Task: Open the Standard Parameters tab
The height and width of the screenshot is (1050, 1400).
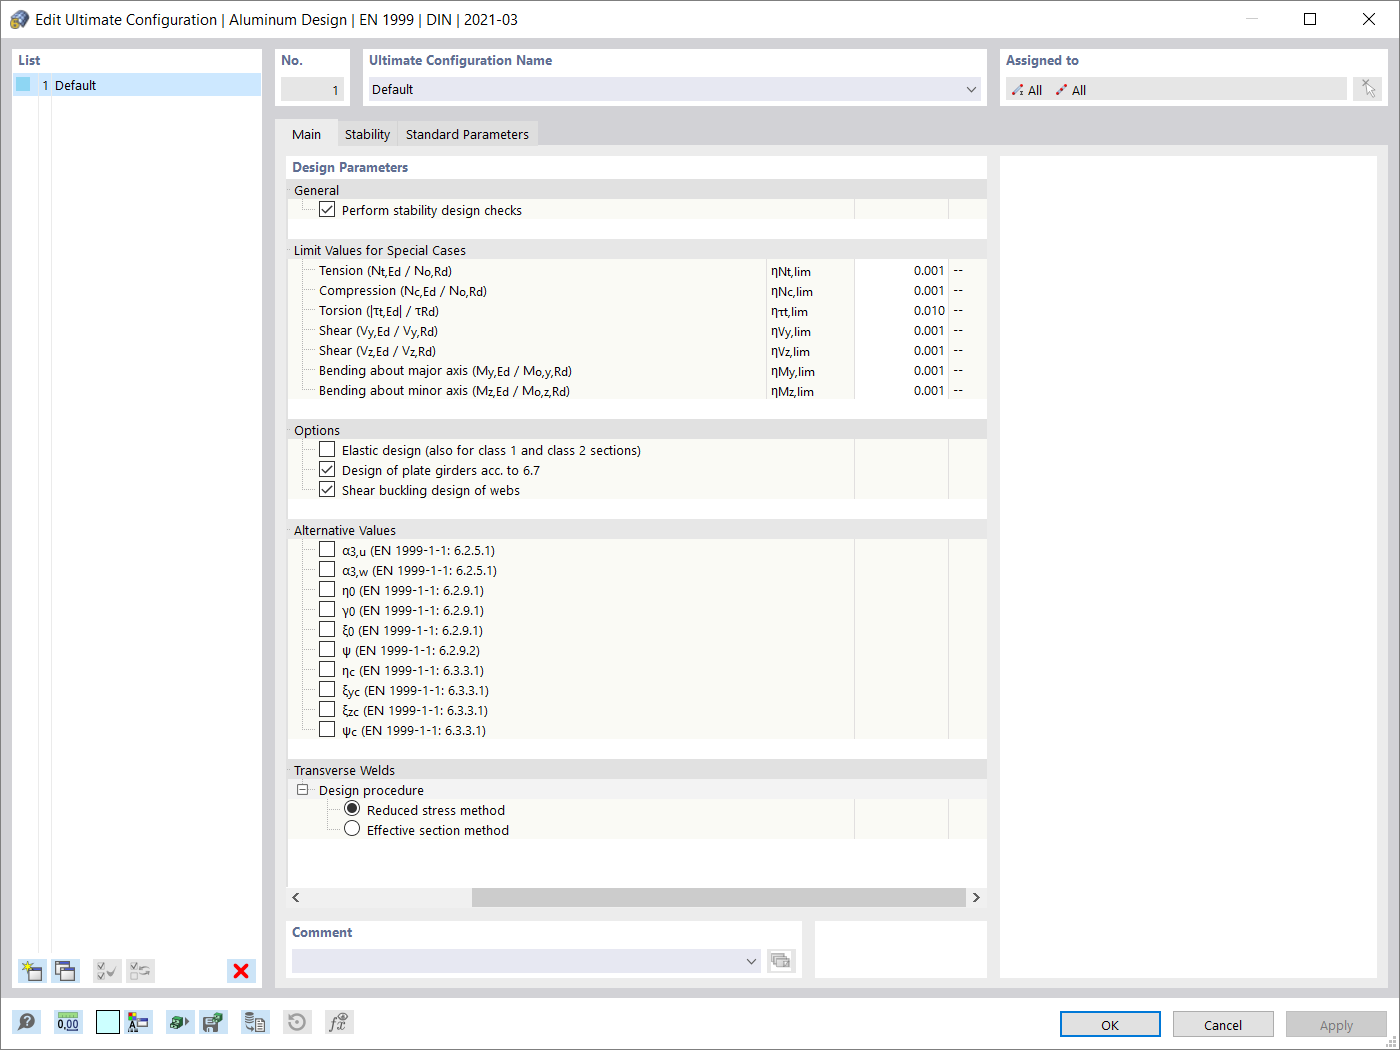Action: [467, 133]
